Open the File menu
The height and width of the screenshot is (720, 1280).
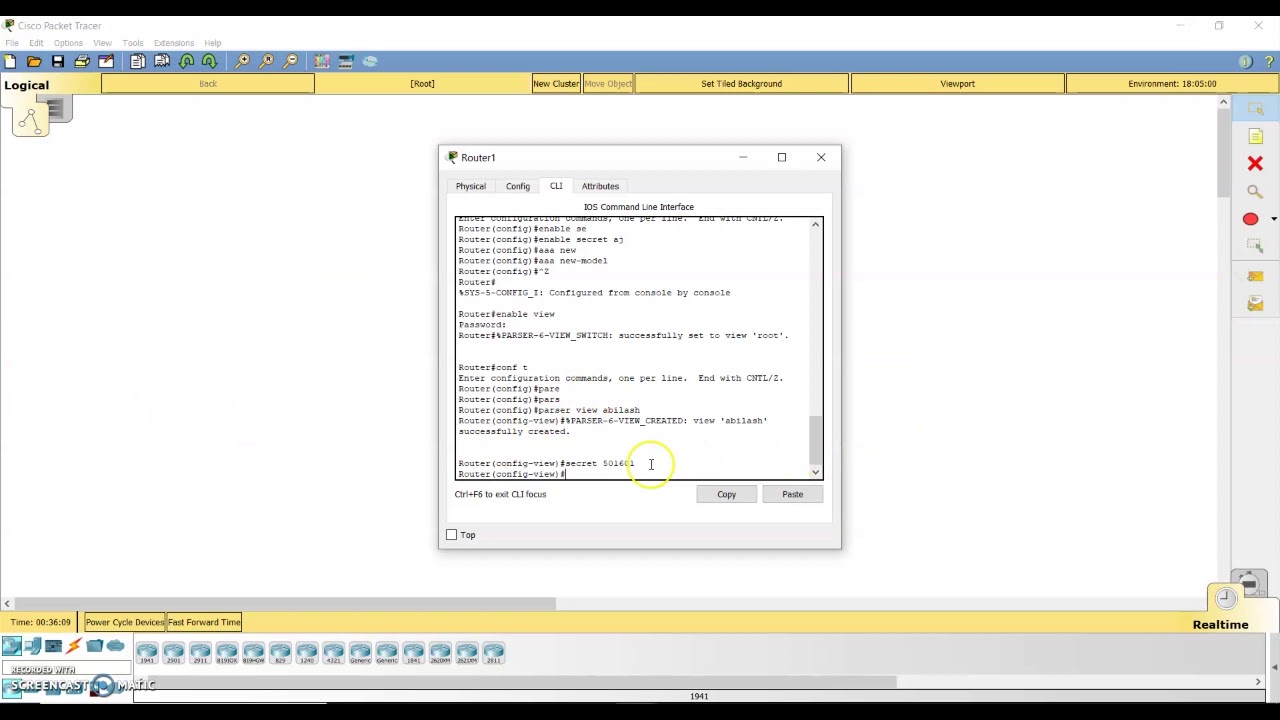pyautogui.click(x=12, y=43)
